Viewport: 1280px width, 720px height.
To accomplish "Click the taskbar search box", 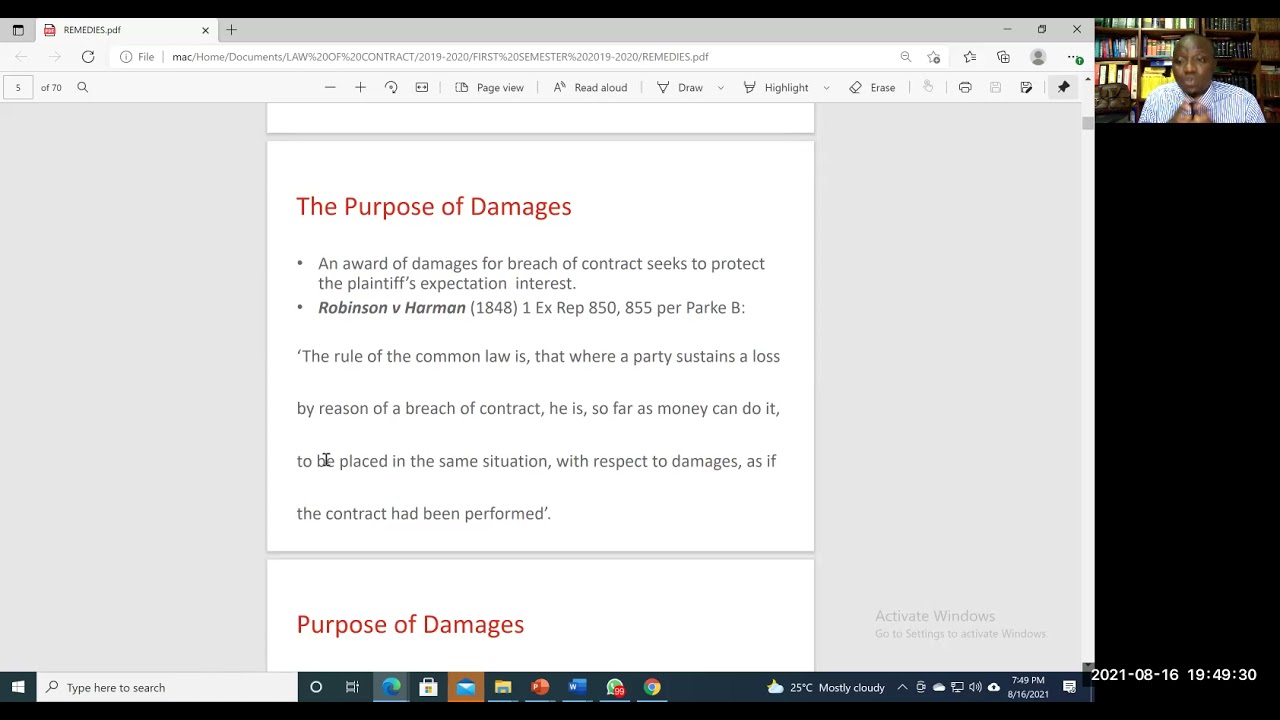I will point(168,688).
